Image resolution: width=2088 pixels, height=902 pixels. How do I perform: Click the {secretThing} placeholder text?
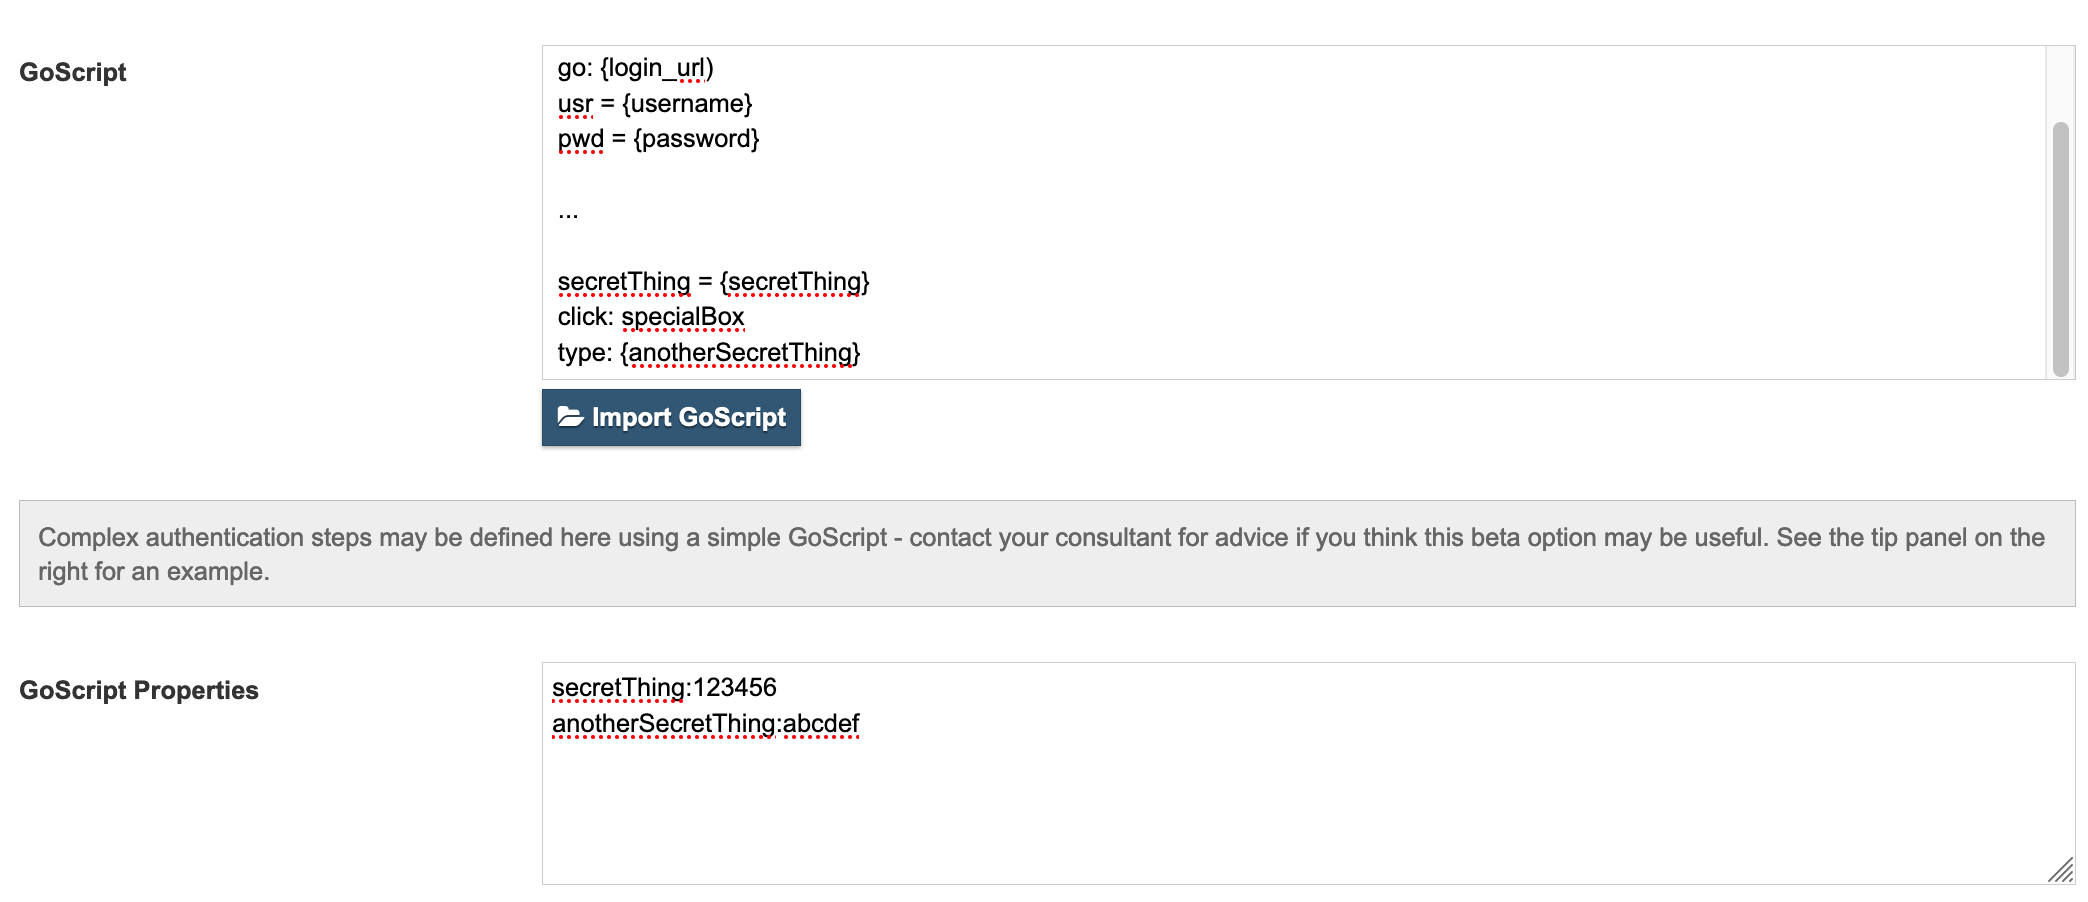(795, 281)
